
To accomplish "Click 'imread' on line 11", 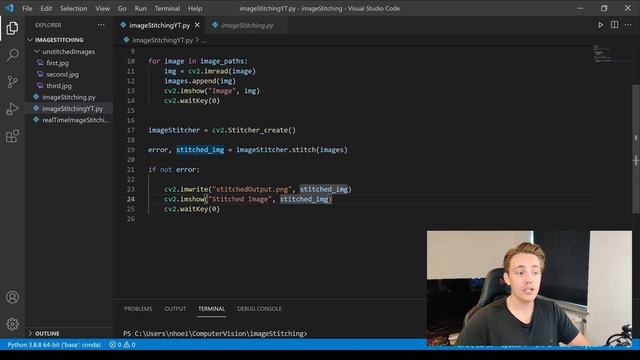I will [216, 71].
